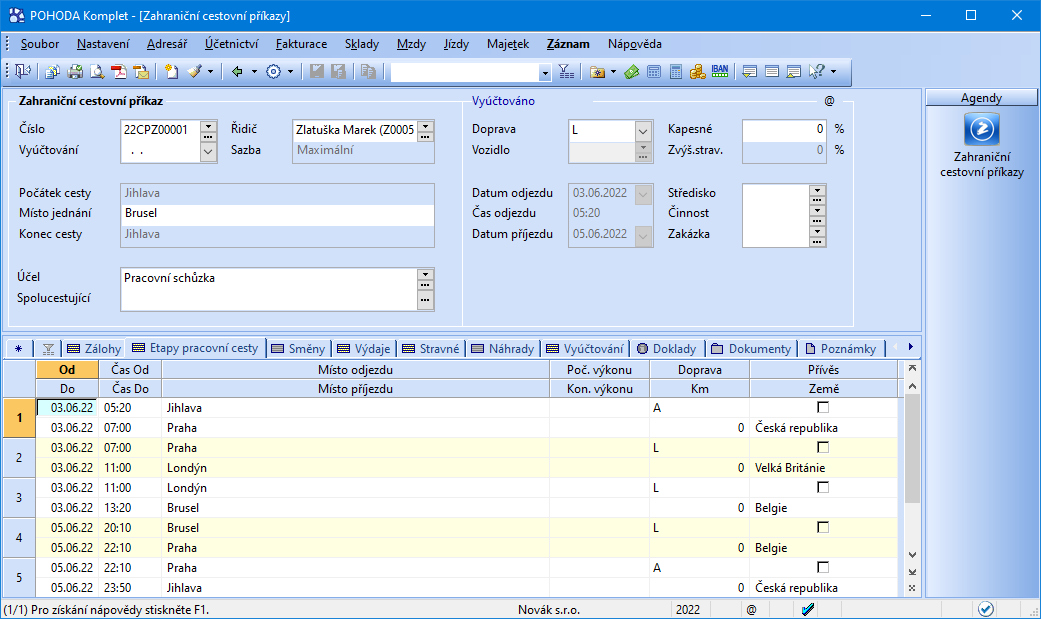This screenshot has height=619, width=1041.
Task: Switch to the Doklady tab
Action: click(667, 349)
